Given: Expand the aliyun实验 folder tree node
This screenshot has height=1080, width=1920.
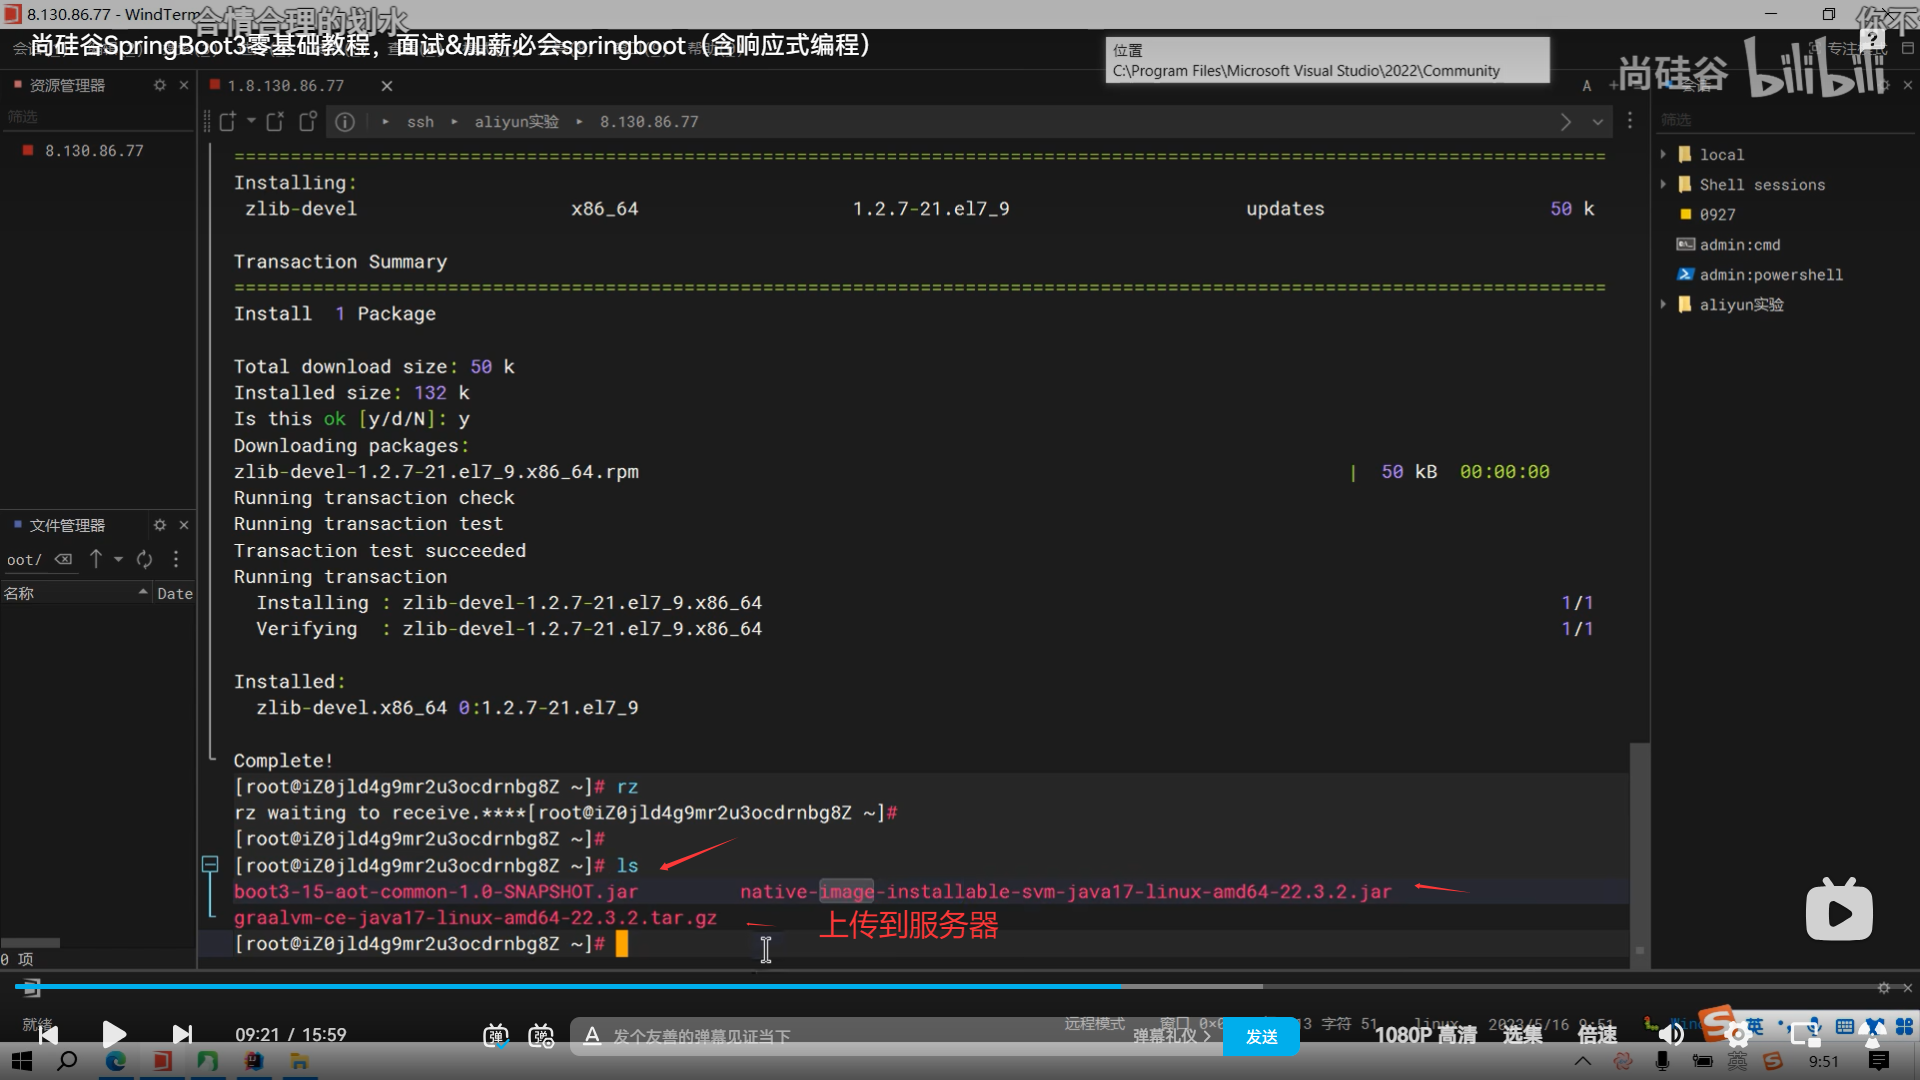Looking at the screenshot, I should [1663, 304].
